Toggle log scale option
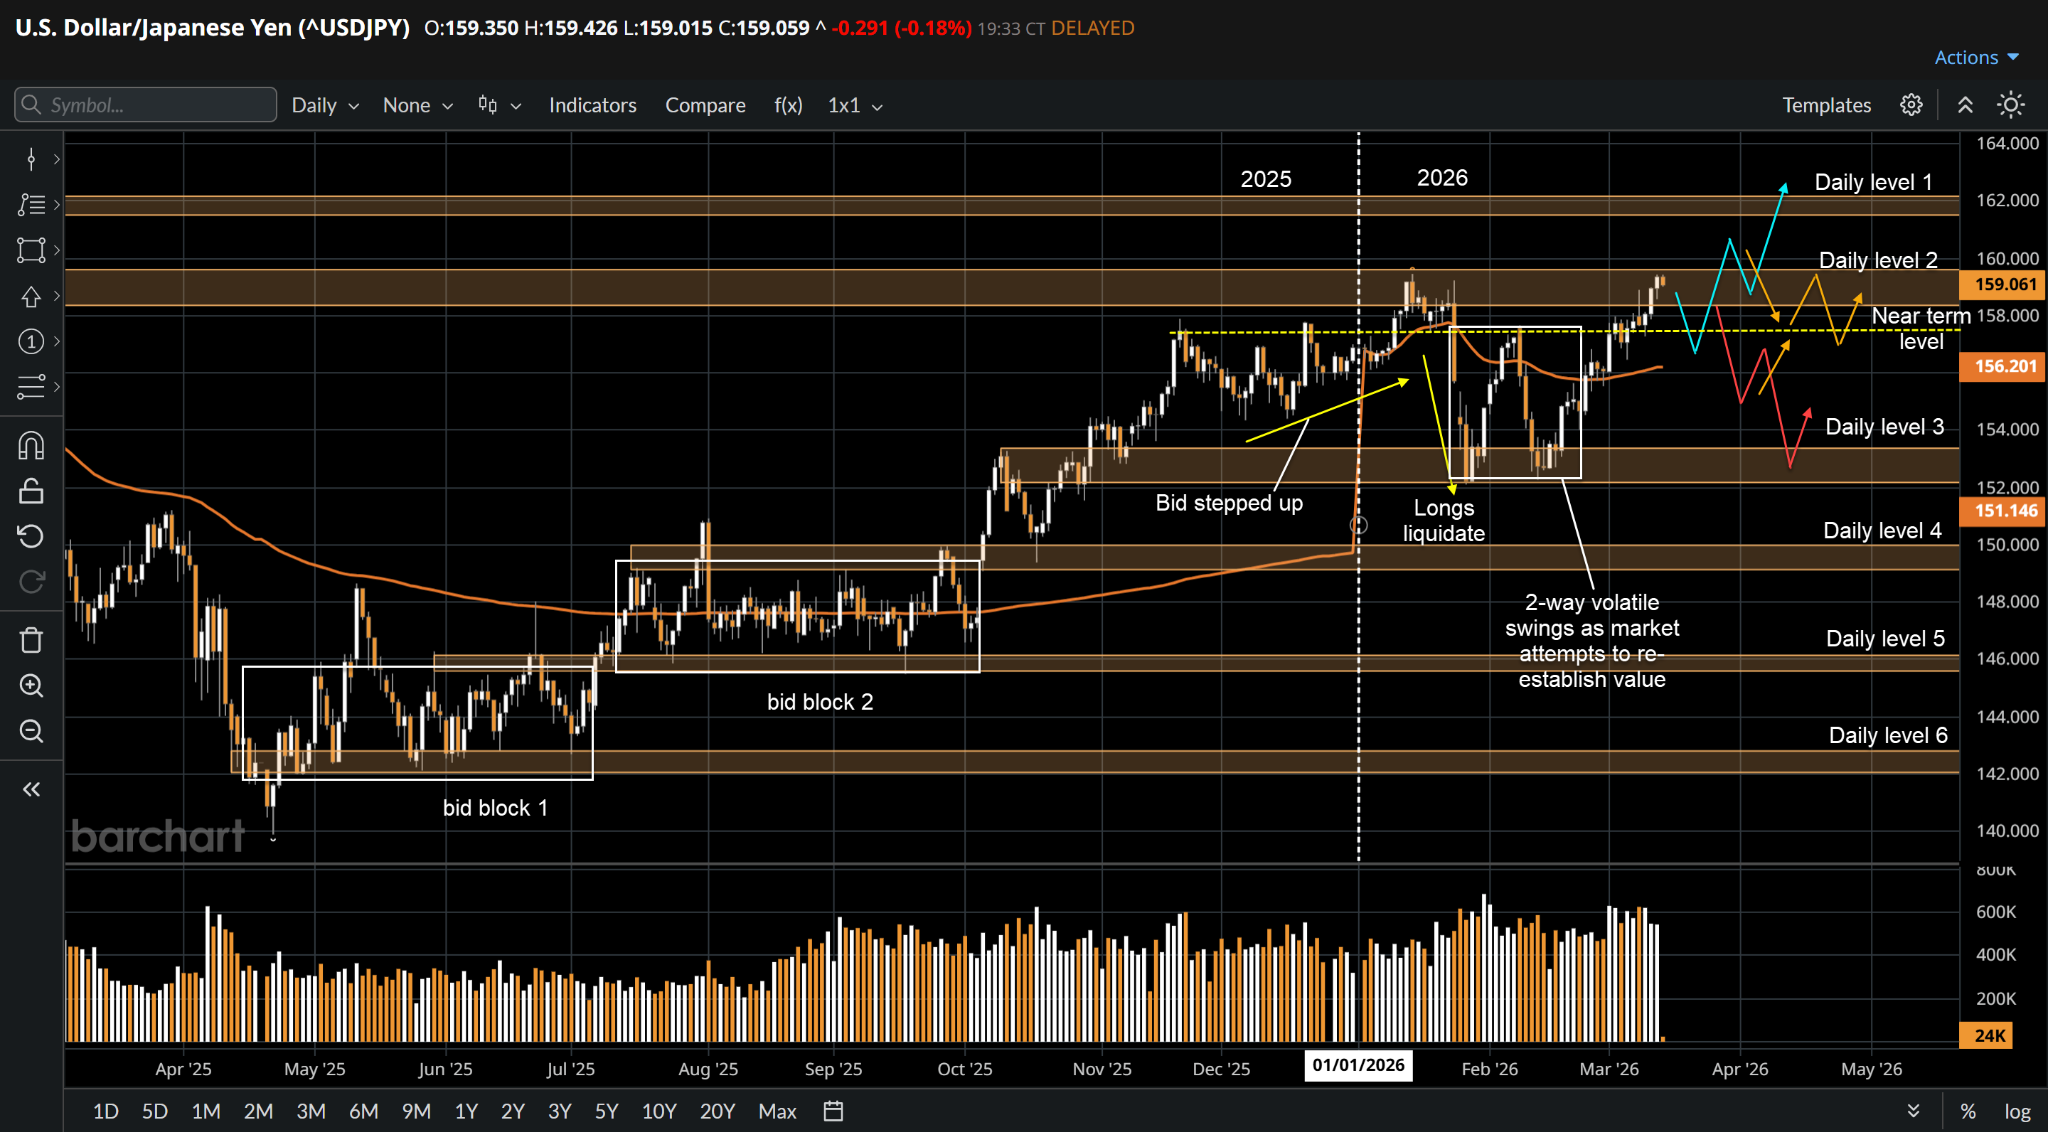This screenshot has height=1132, width=2048. click(2017, 1111)
